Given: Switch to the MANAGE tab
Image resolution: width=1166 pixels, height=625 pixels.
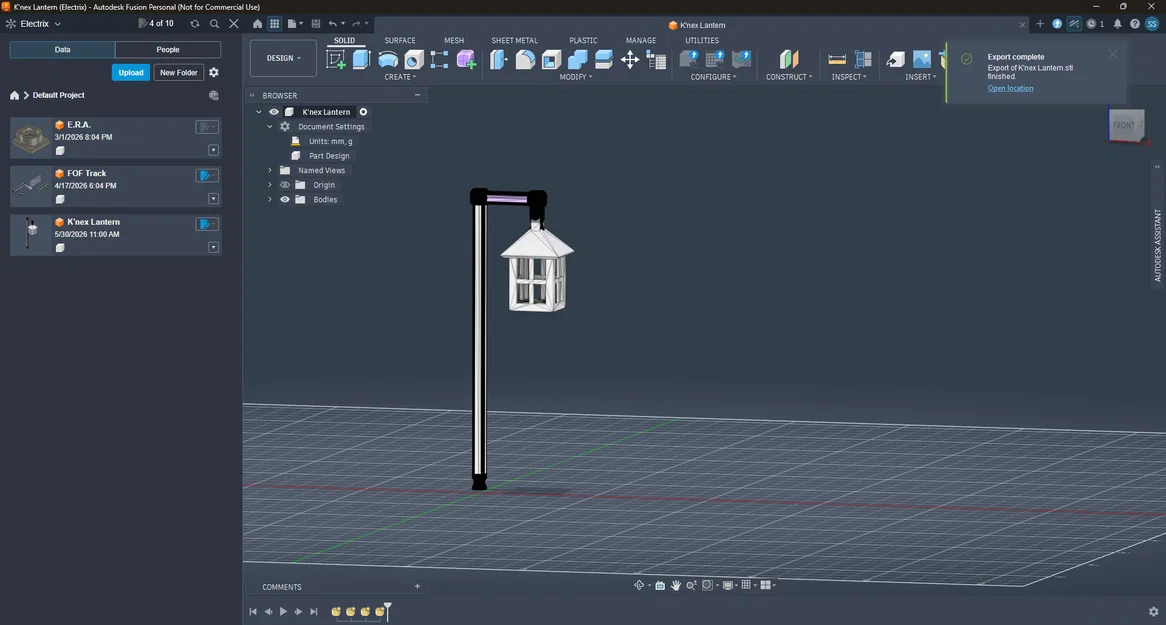Looking at the screenshot, I should [641, 40].
